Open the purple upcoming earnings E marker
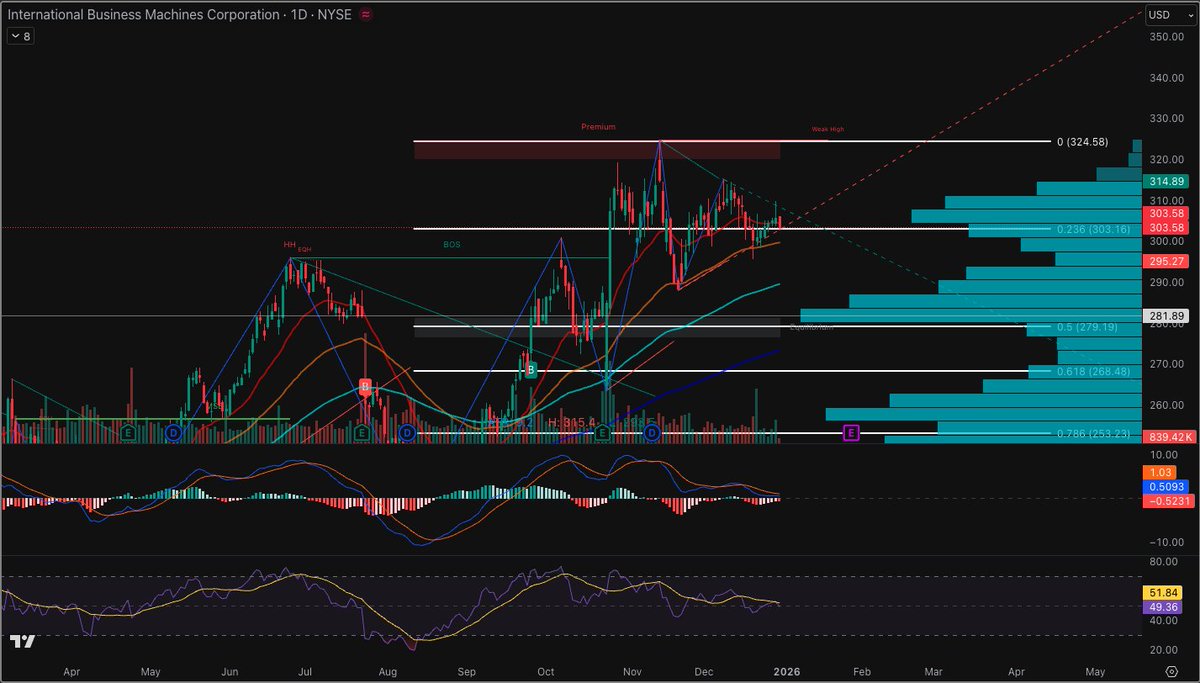 click(x=851, y=433)
